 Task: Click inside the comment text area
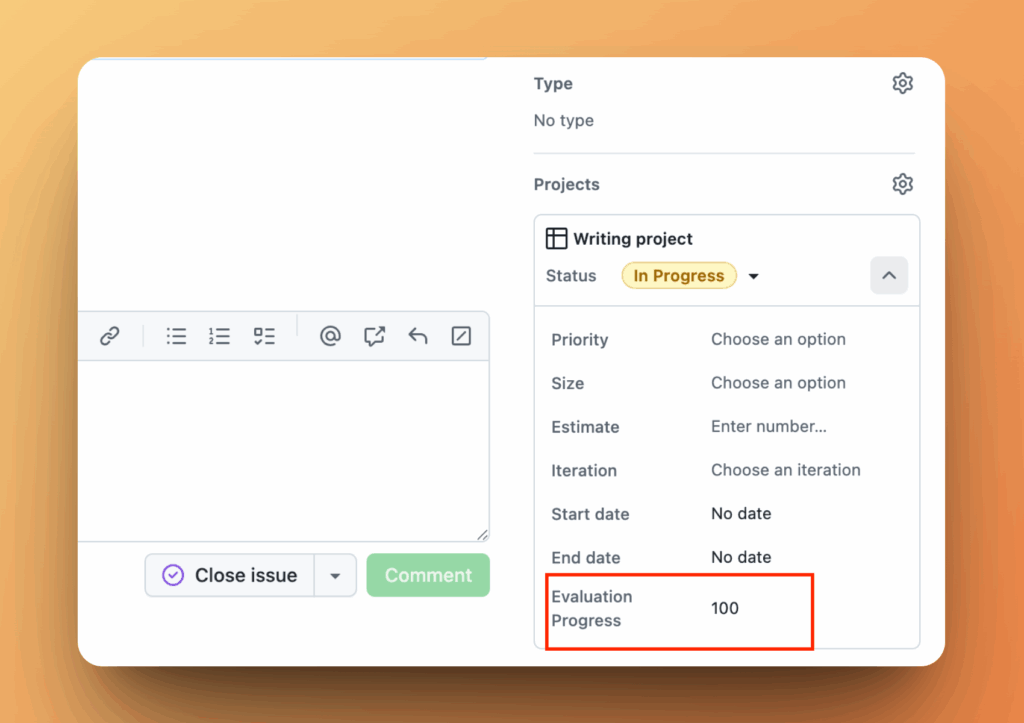(x=285, y=450)
